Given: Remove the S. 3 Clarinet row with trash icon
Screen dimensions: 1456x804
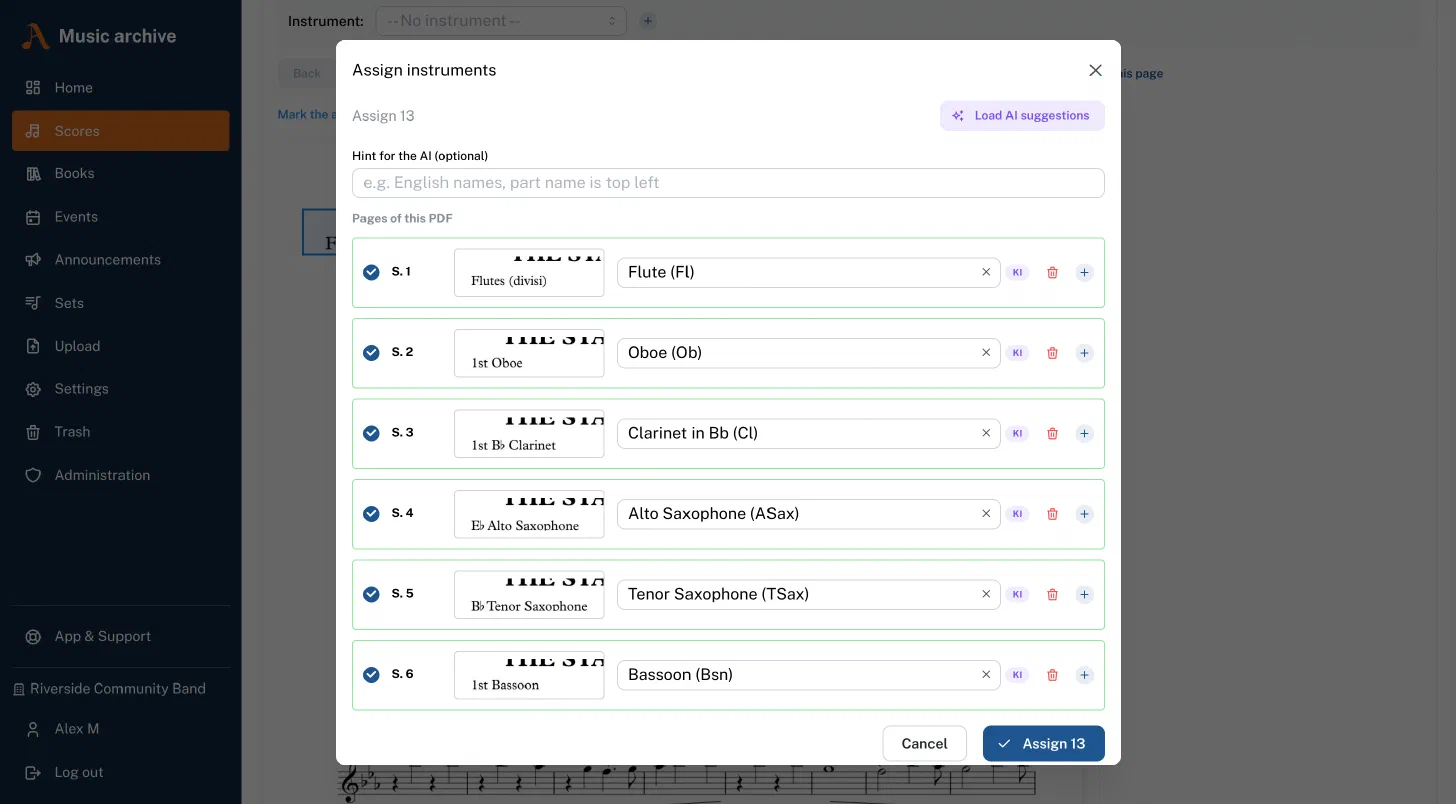Looking at the screenshot, I should (x=1052, y=434).
